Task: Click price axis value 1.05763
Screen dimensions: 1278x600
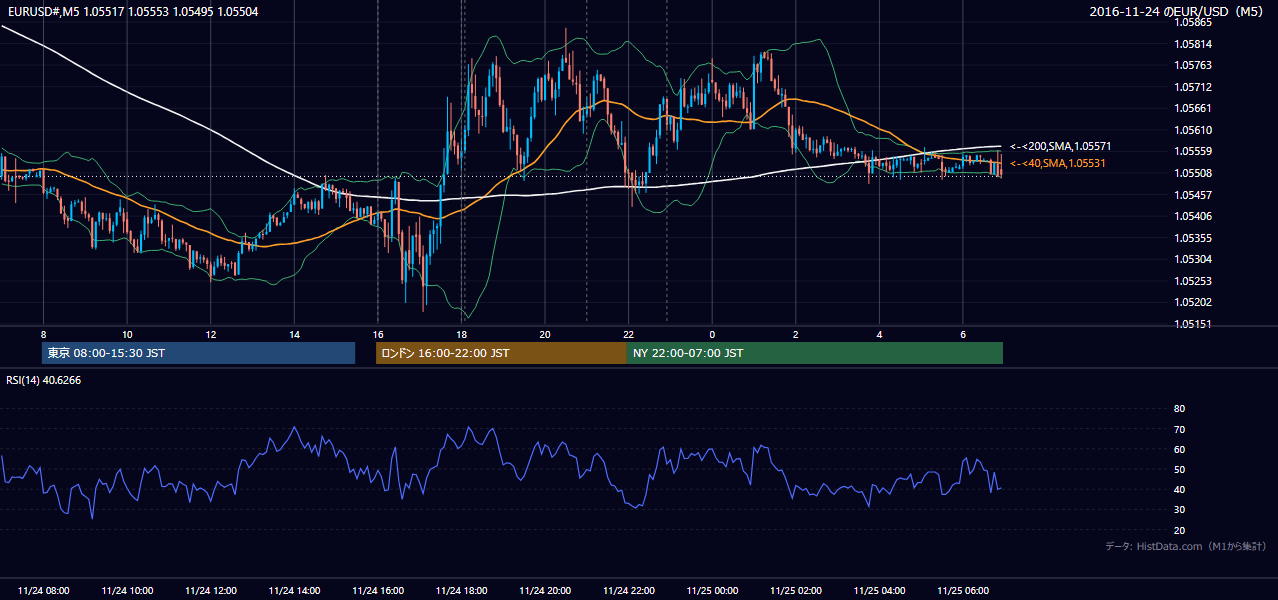Action: [x=1194, y=65]
